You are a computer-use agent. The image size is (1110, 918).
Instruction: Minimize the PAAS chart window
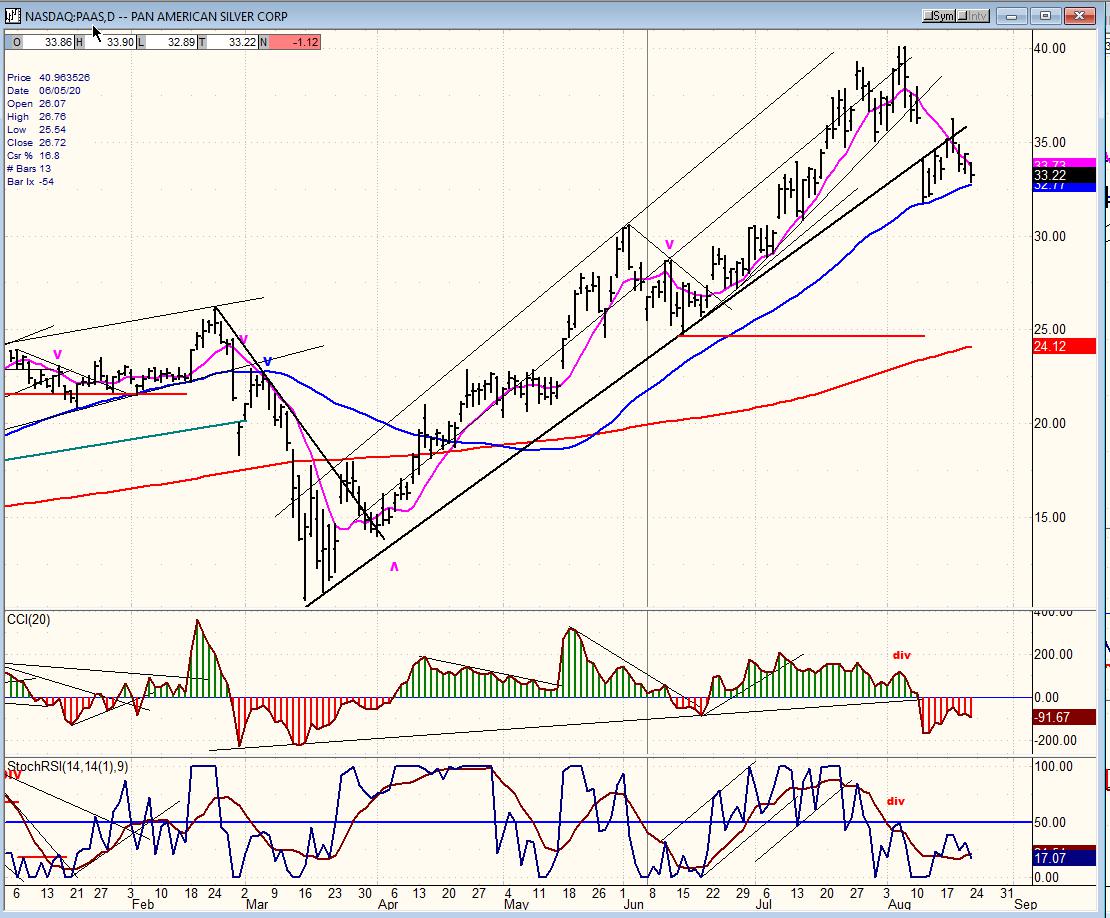[x=1011, y=16]
